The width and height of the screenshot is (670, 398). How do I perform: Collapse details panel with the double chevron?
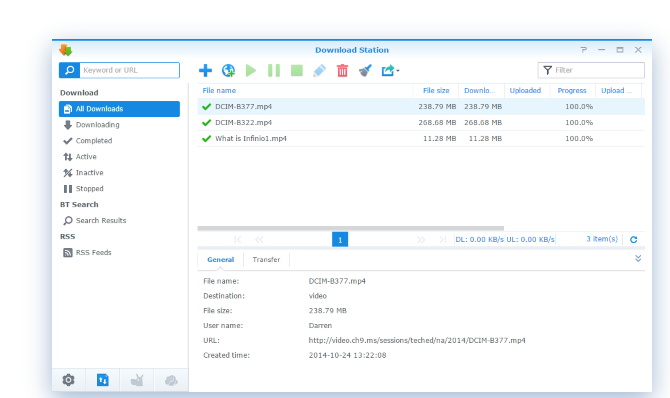(x=638, y=259)
